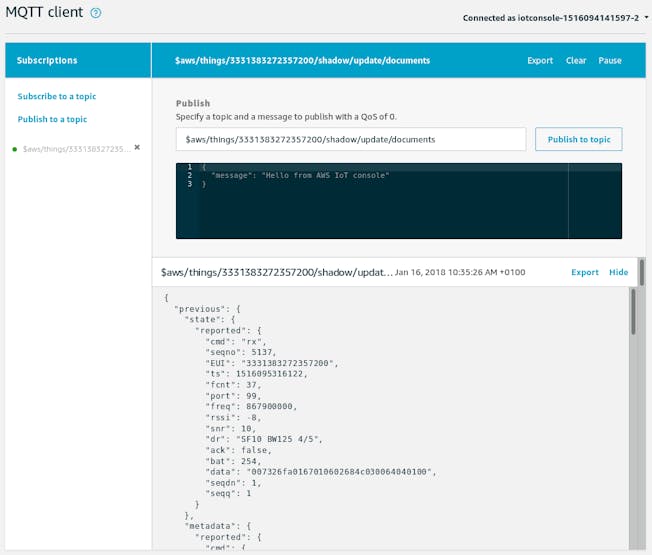Click inside the message code editor
This screenshot has height=555, width=652.
[399, 201]
